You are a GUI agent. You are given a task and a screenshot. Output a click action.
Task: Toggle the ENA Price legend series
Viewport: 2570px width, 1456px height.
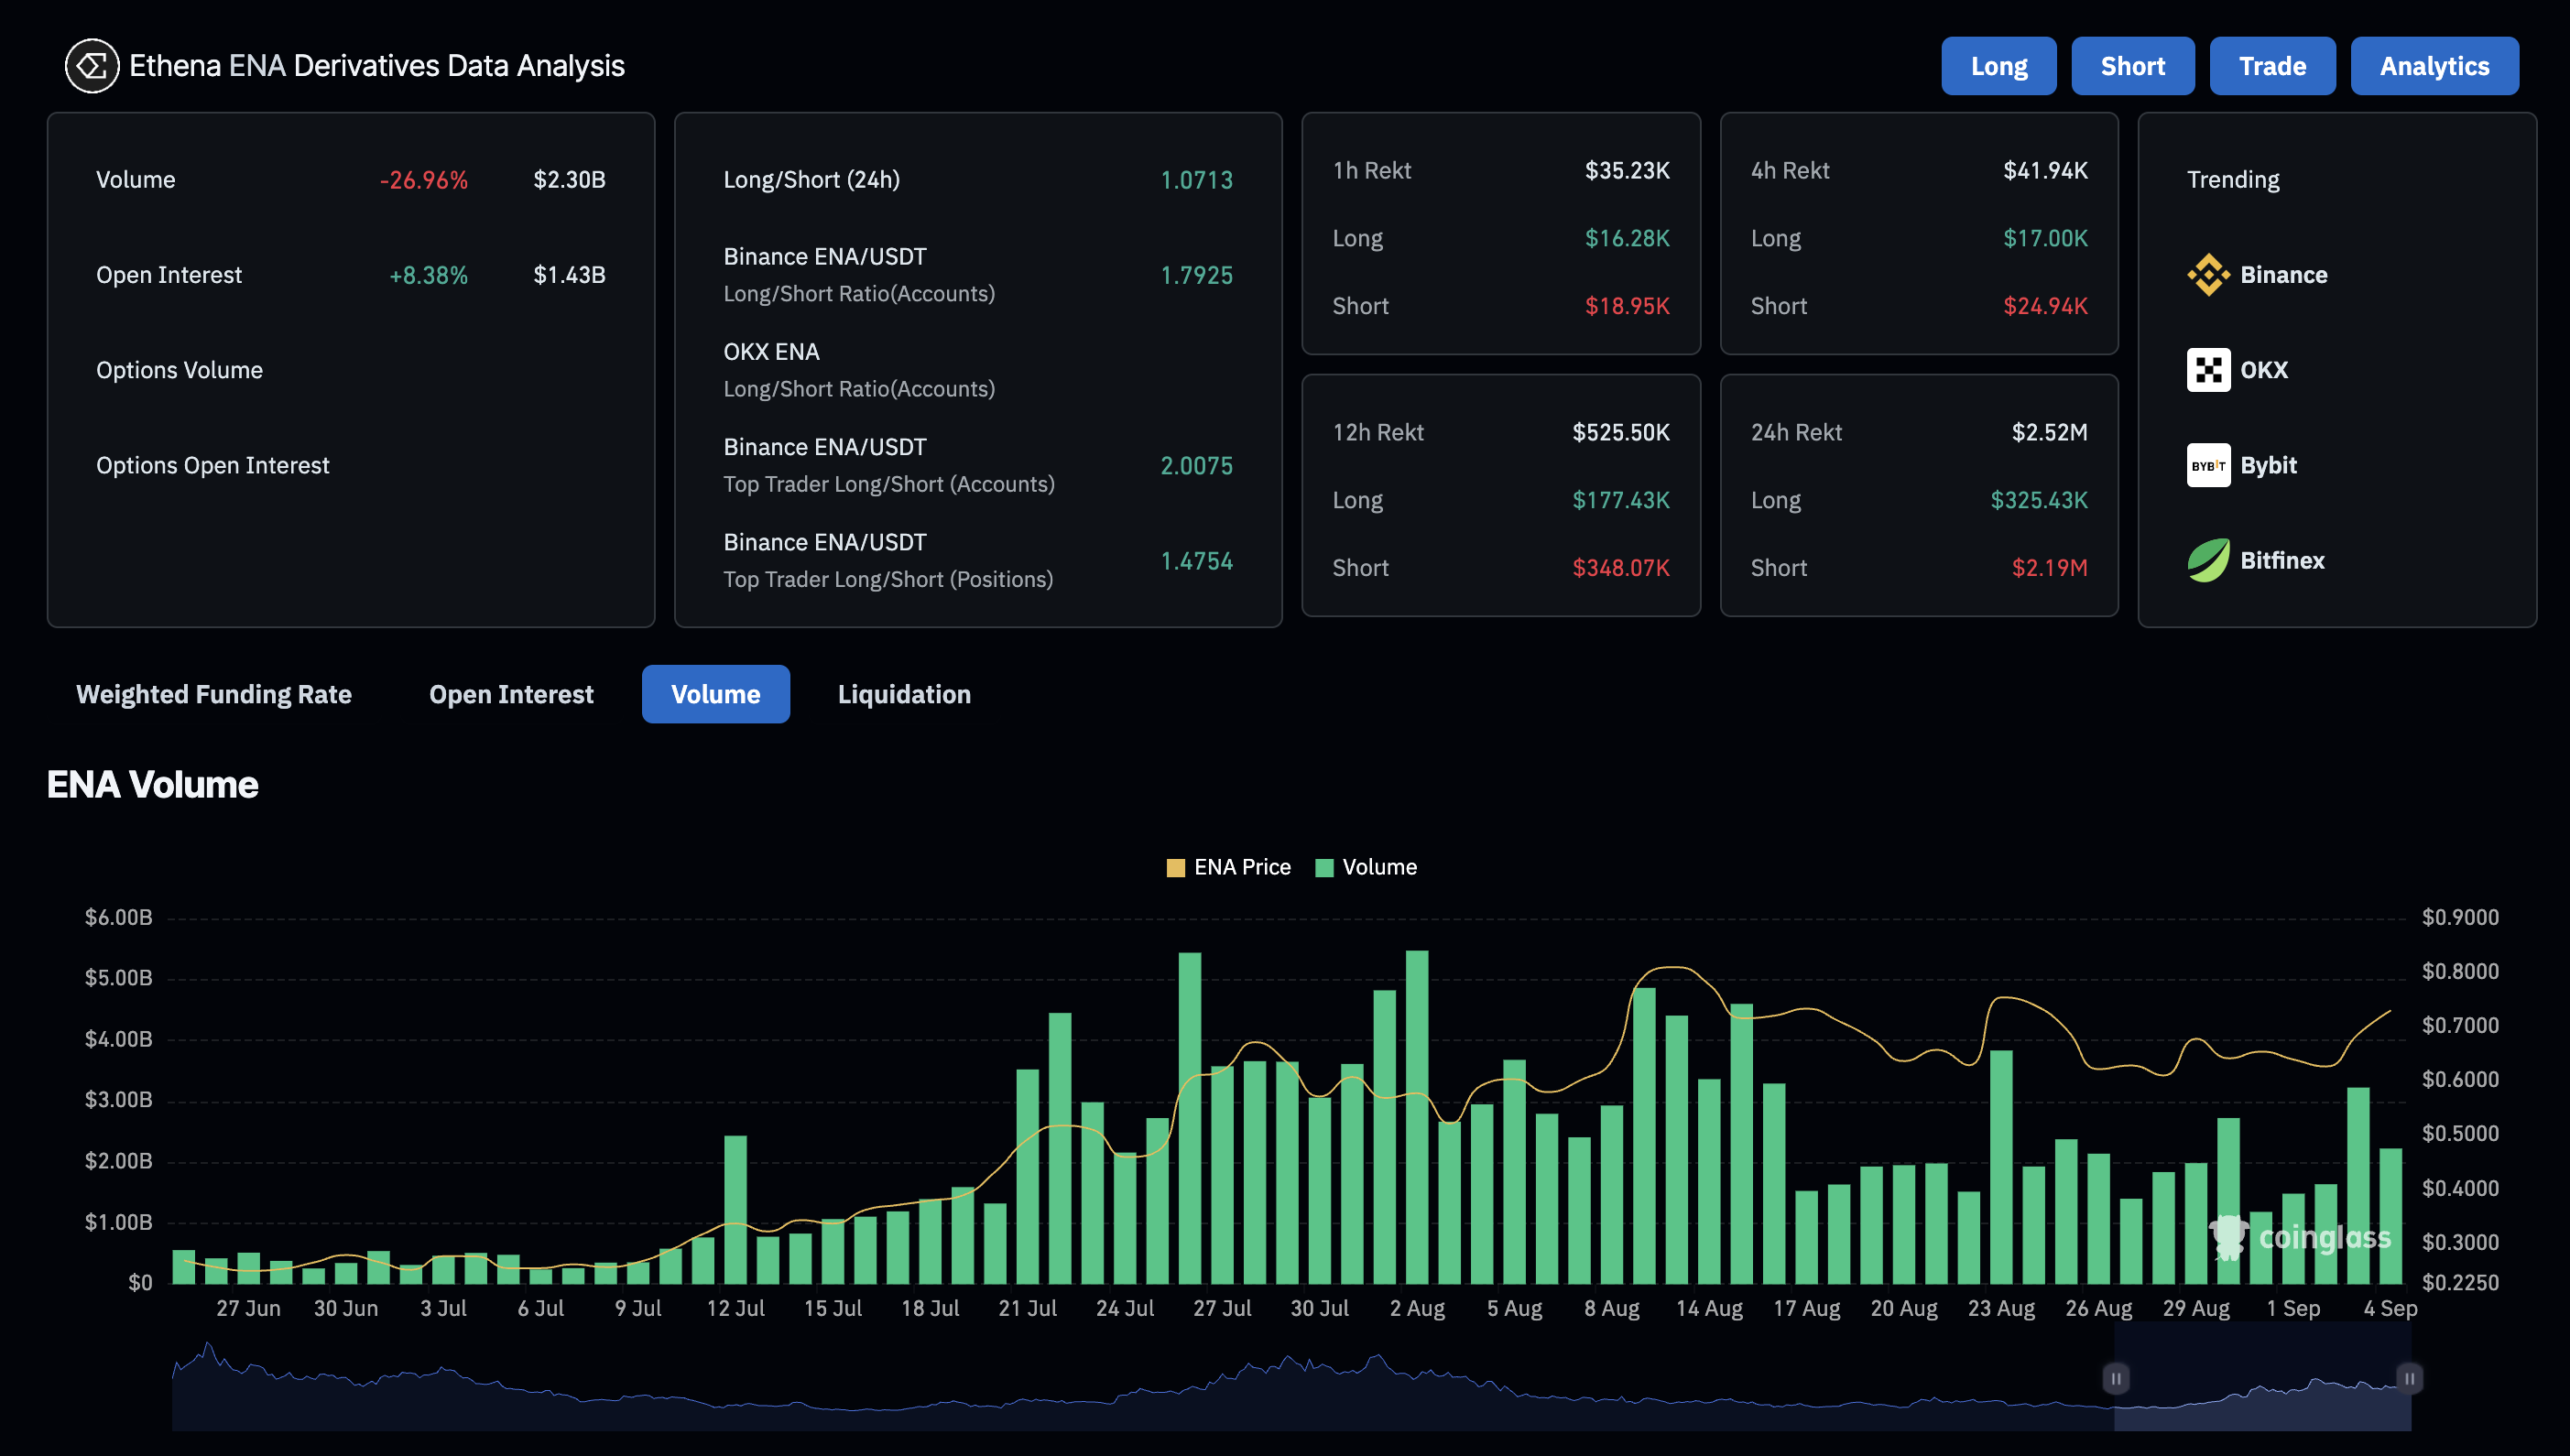point(1229,867)
